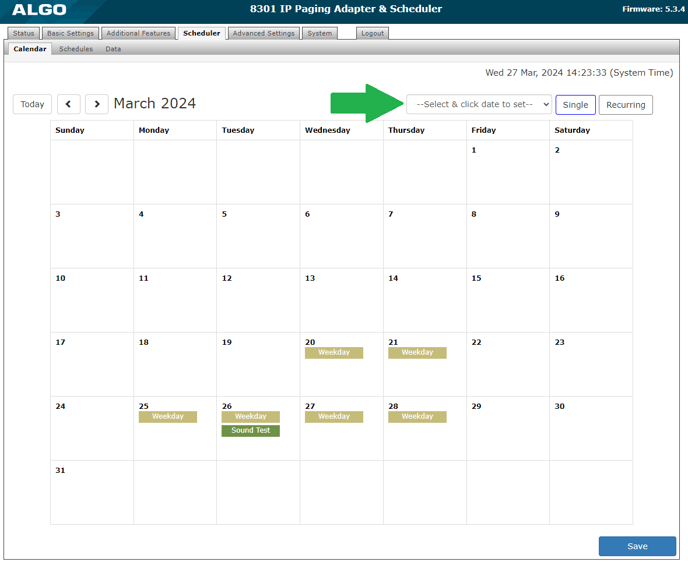Image resolution: width=688 pixels, height=569 pixels.
Task: Select the Single mode button
Action: (x=575, y=104)
